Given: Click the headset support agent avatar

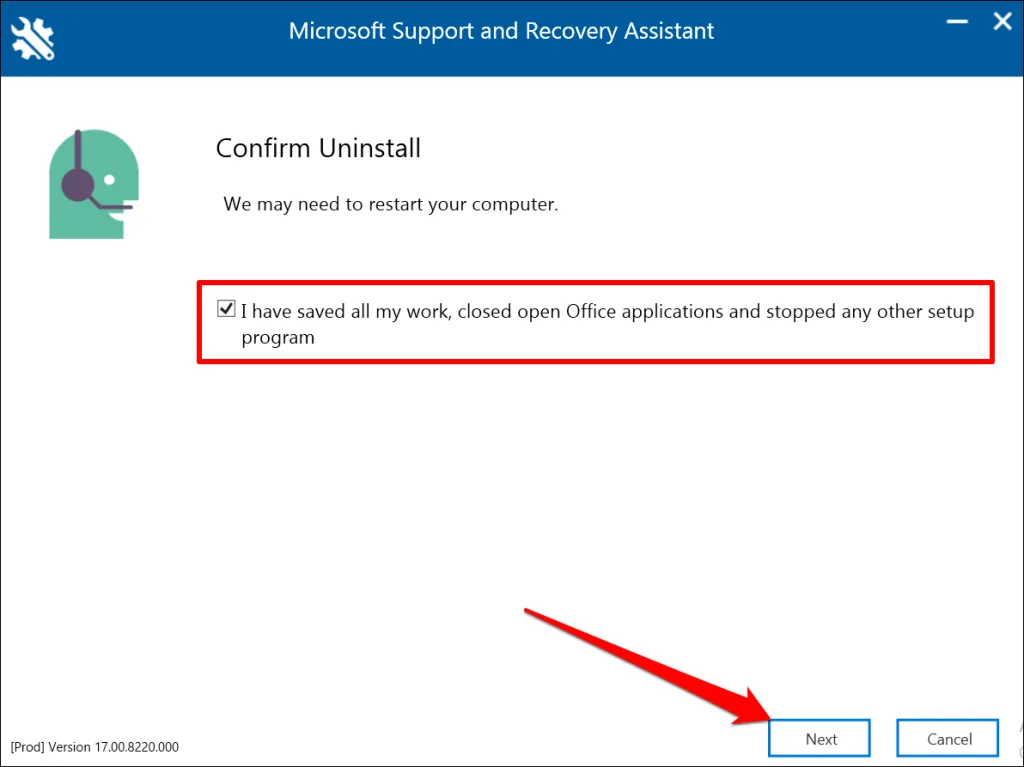Looking at the screenshot, I should pyautogui.click(x=92, y=184).
